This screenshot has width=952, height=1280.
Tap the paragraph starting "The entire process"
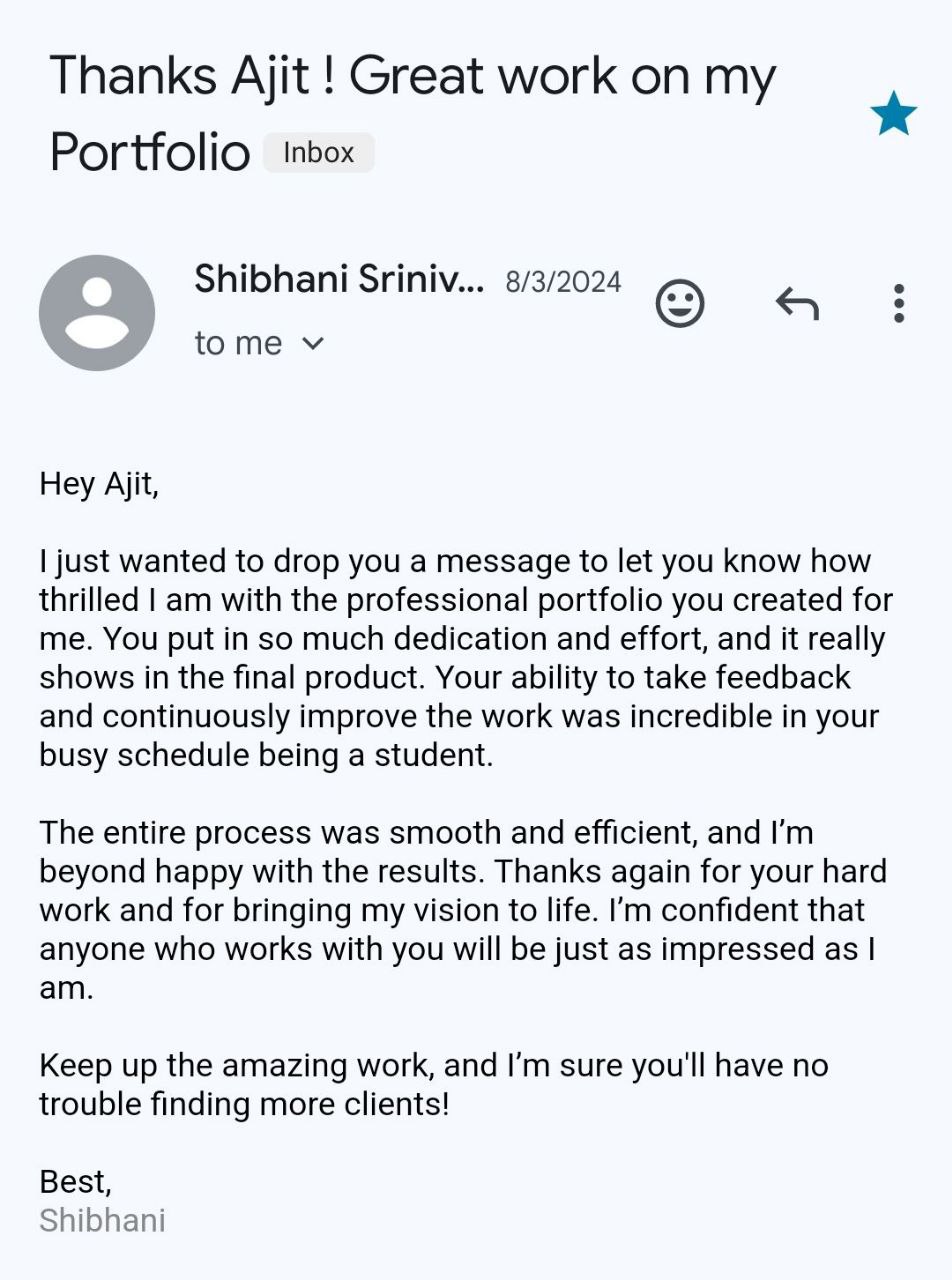[462, 910]
